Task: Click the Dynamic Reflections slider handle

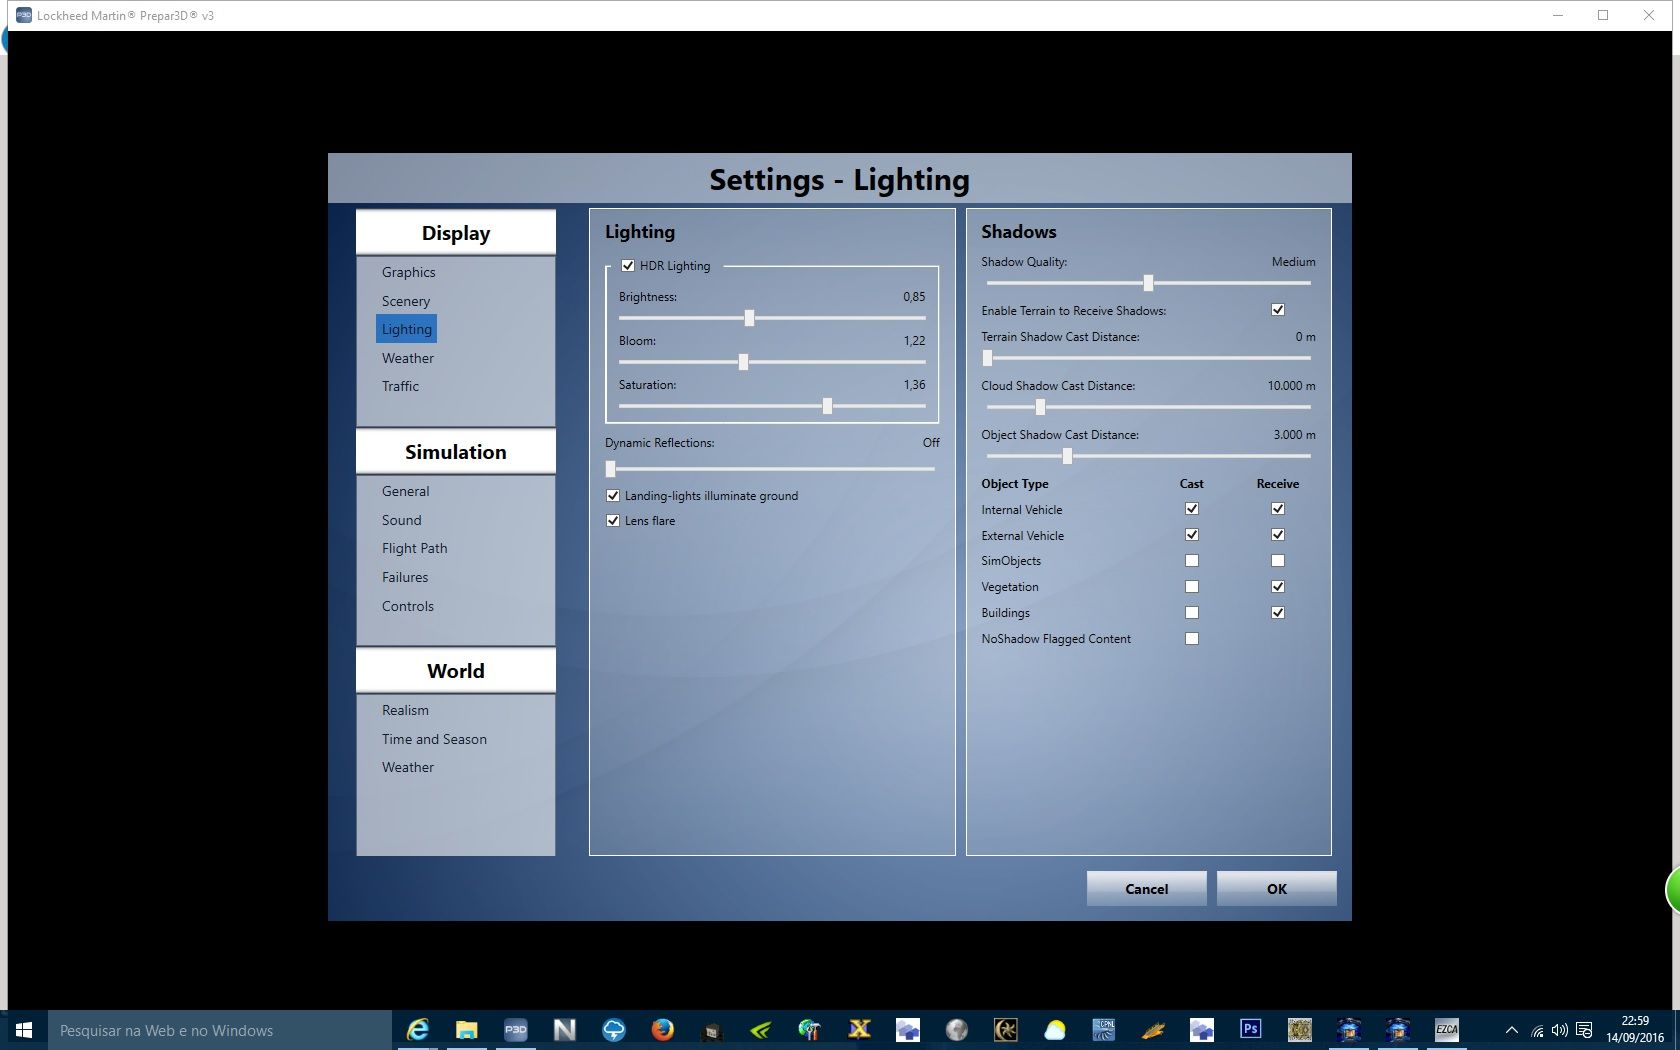Action: pyautogui.click(x=611, y=469)
